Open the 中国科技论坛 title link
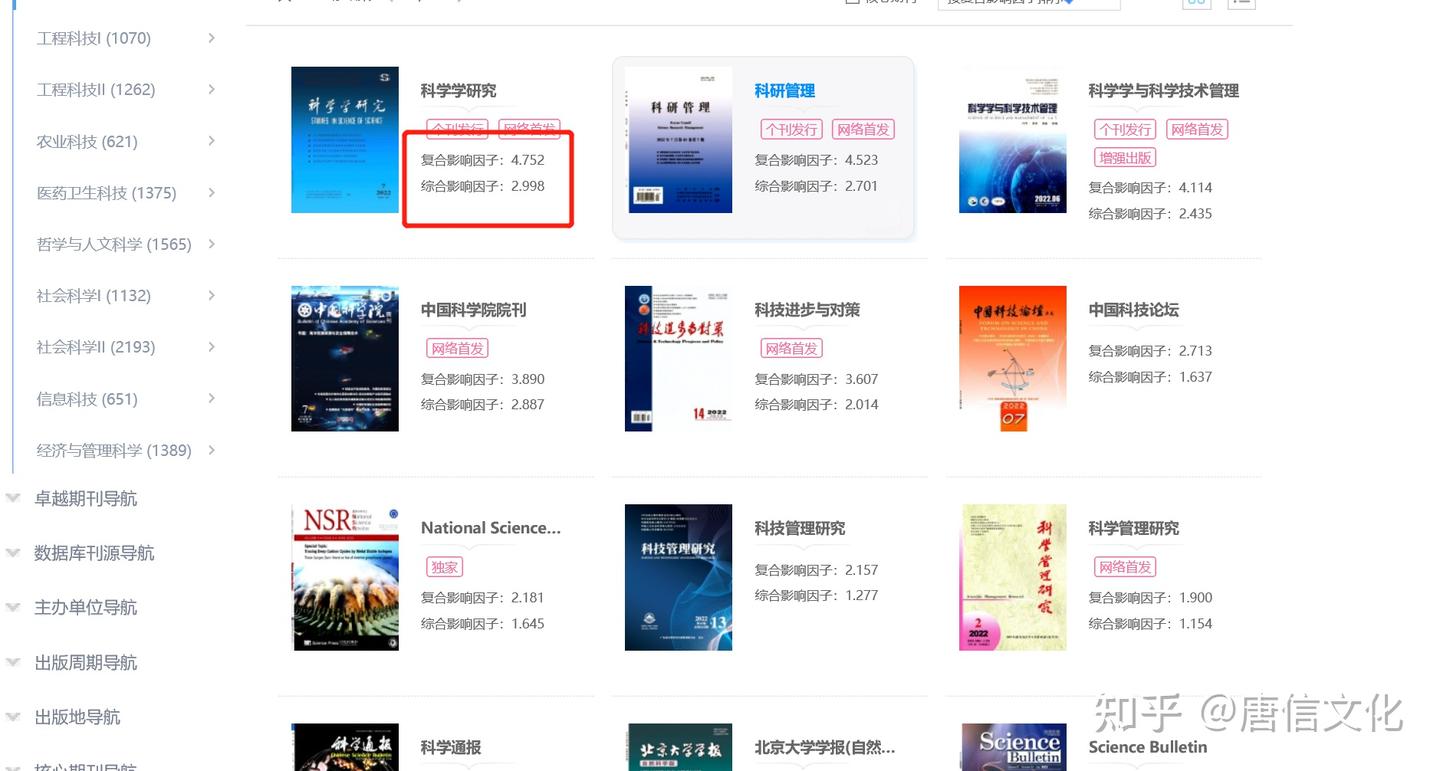 point(1134,310)
